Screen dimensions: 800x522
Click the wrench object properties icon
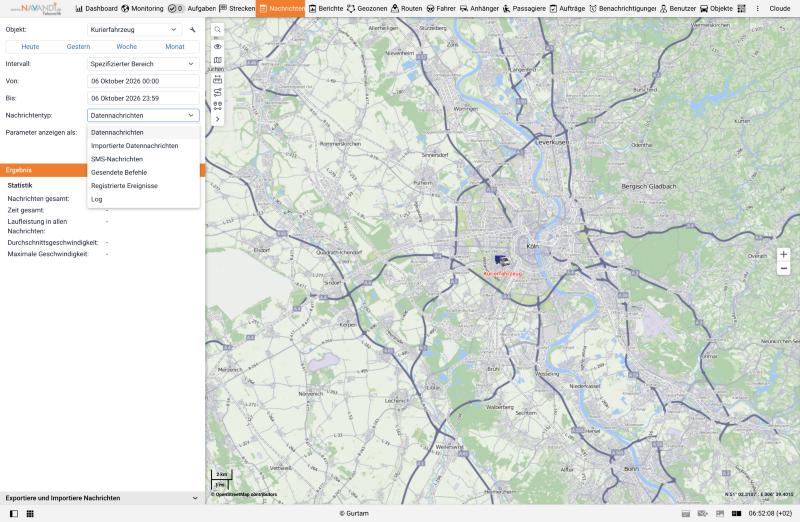click(x=192, y=30)
